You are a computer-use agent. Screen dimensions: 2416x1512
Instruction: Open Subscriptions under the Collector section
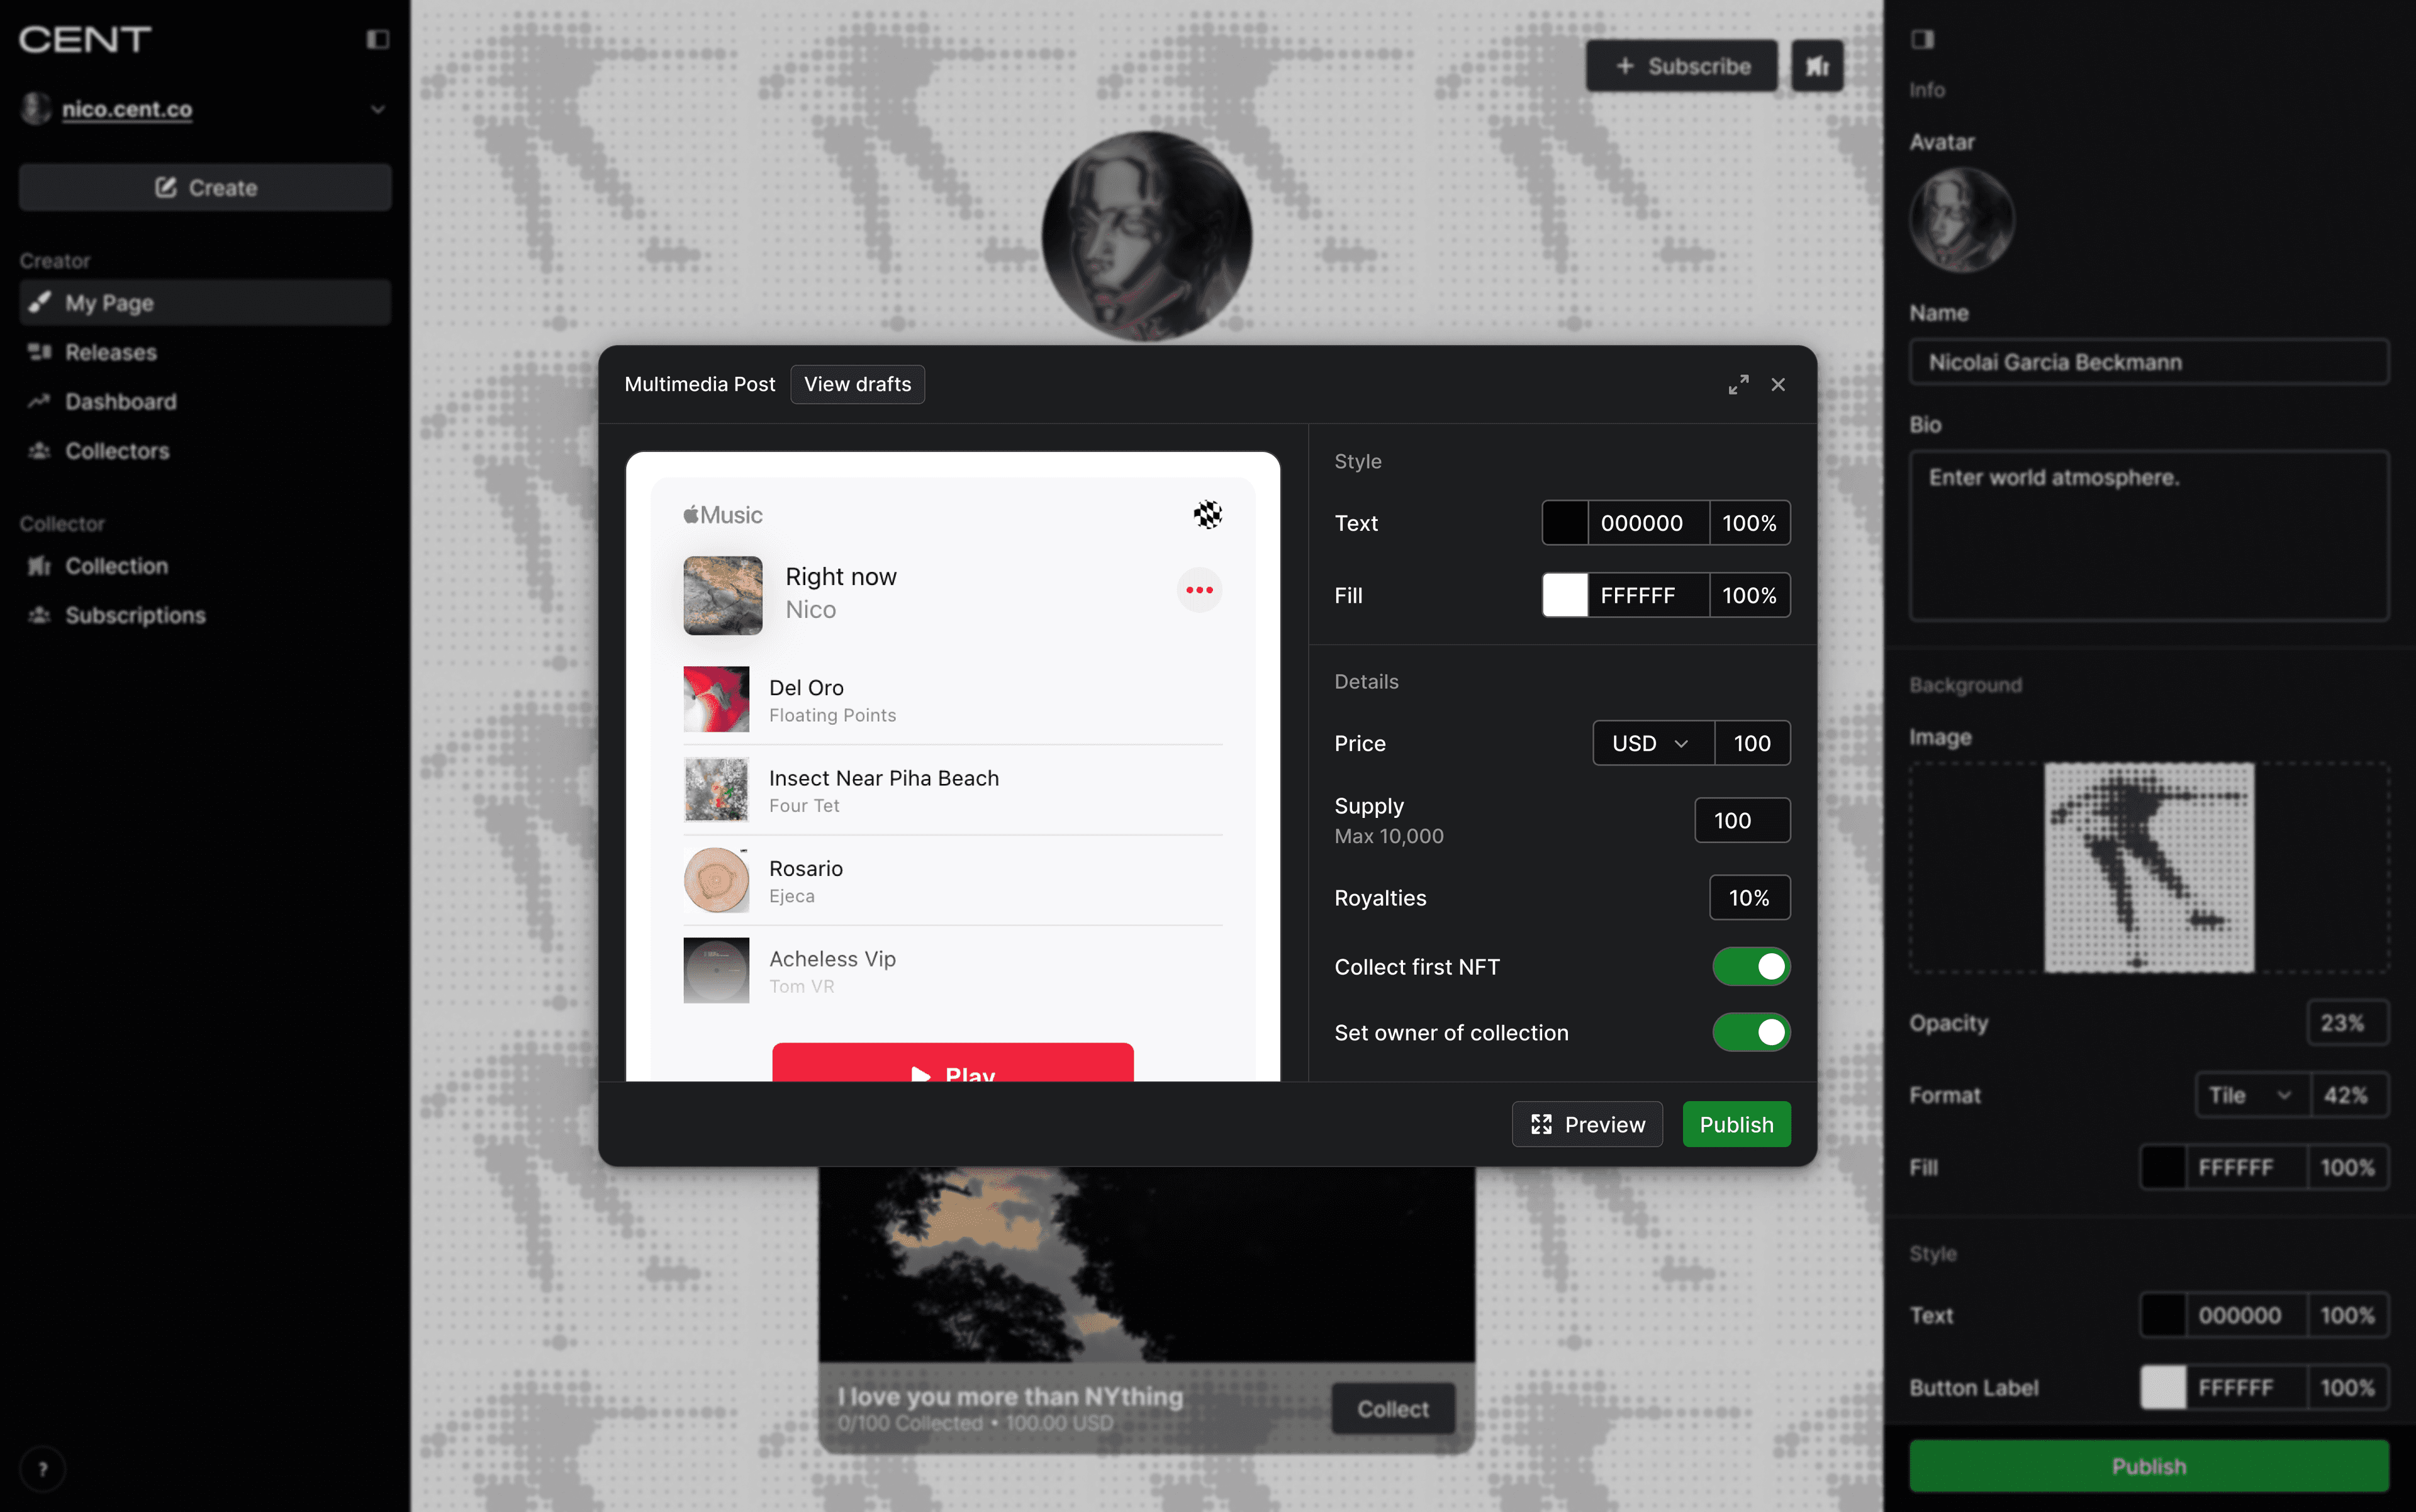pos(136,615)
